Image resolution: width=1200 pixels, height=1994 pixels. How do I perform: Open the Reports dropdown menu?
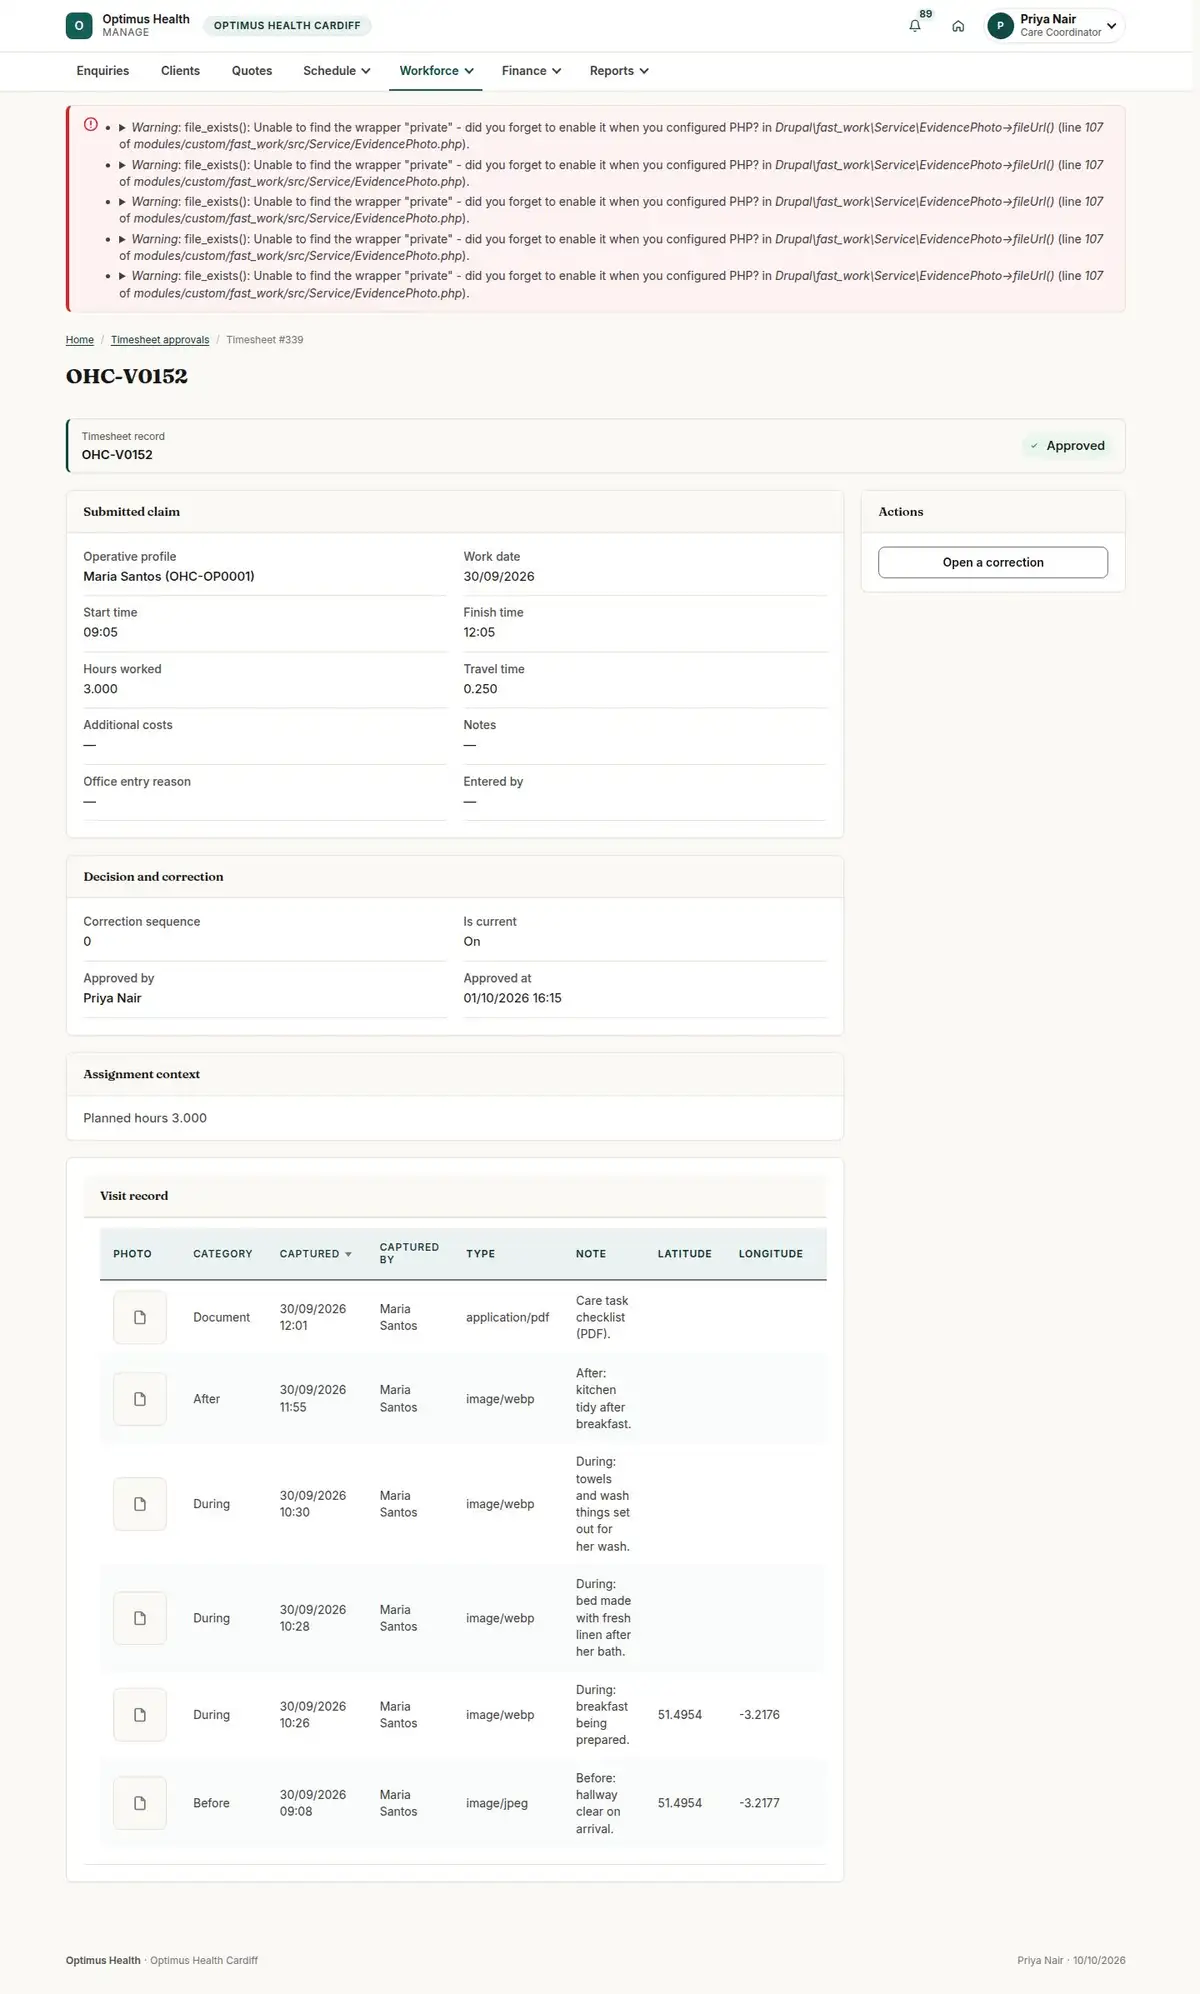tap(619, 71)
